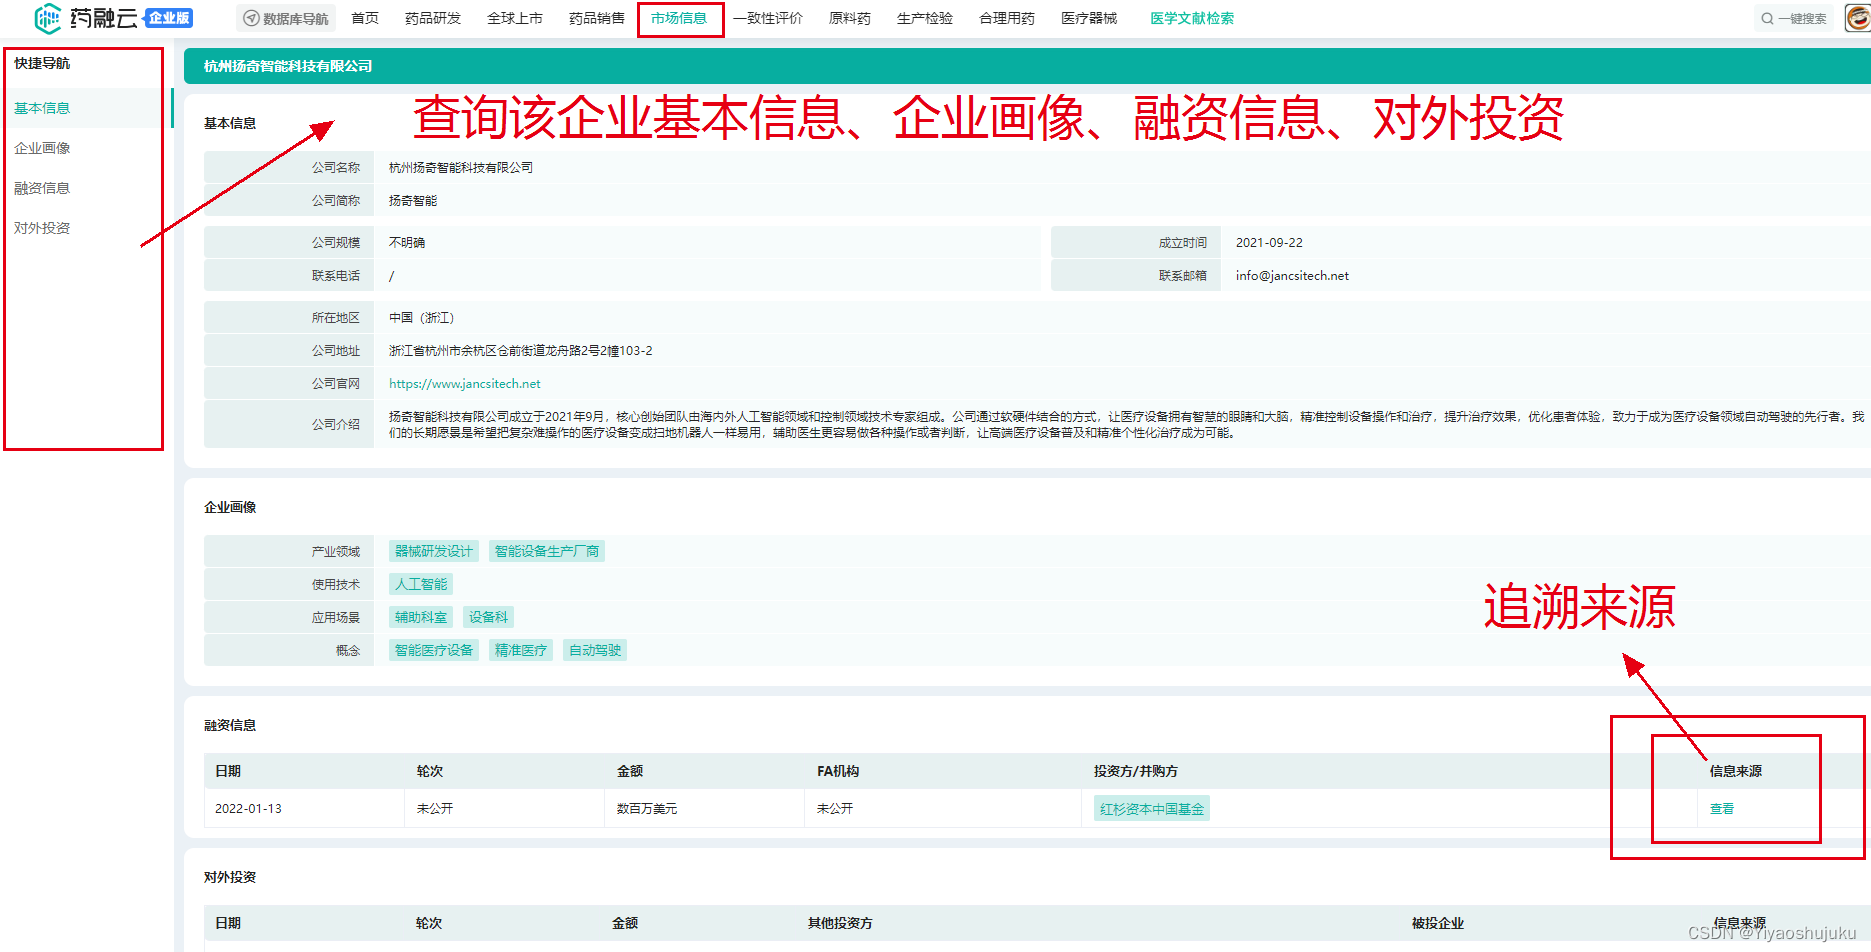Click the amount 数百万美元
Viewport: 1871px width, 952px height.
click(x=647, y=809)
